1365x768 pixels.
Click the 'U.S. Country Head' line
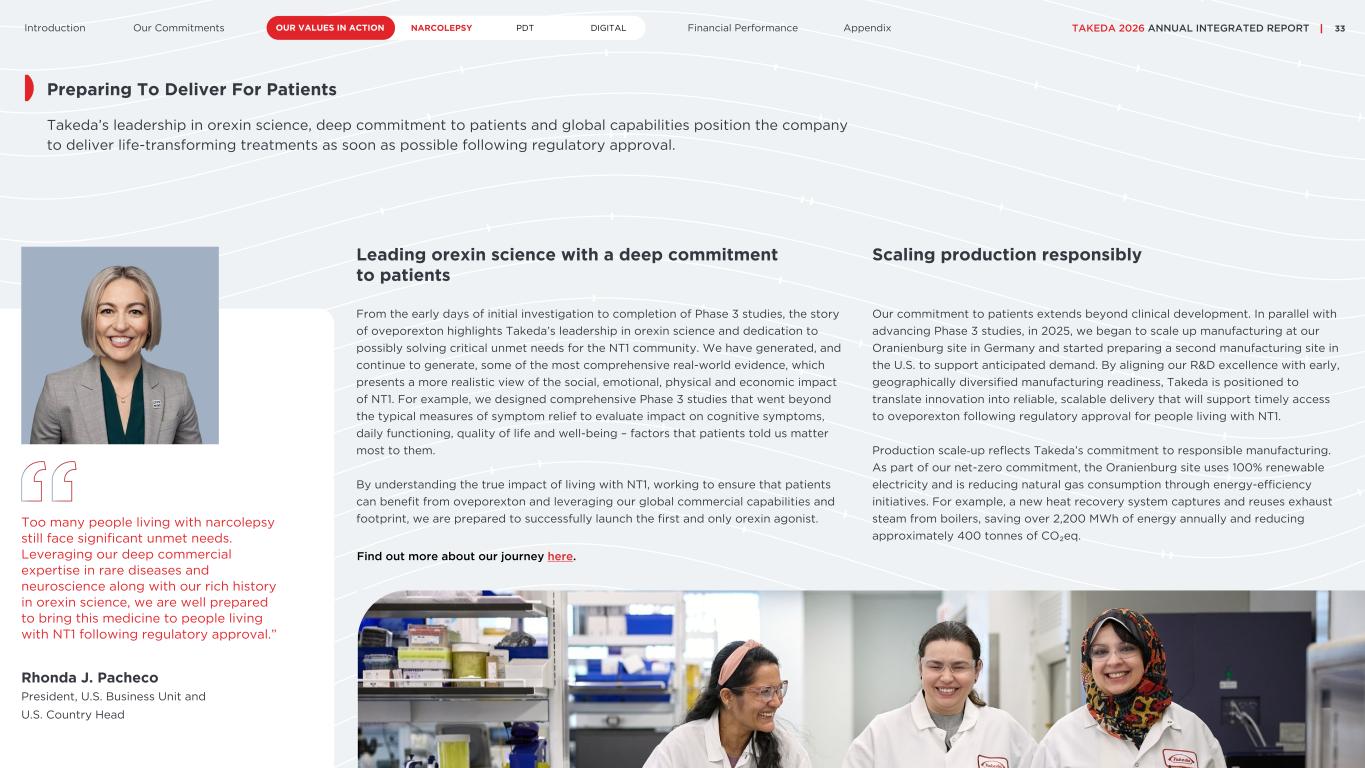point(73,714)
